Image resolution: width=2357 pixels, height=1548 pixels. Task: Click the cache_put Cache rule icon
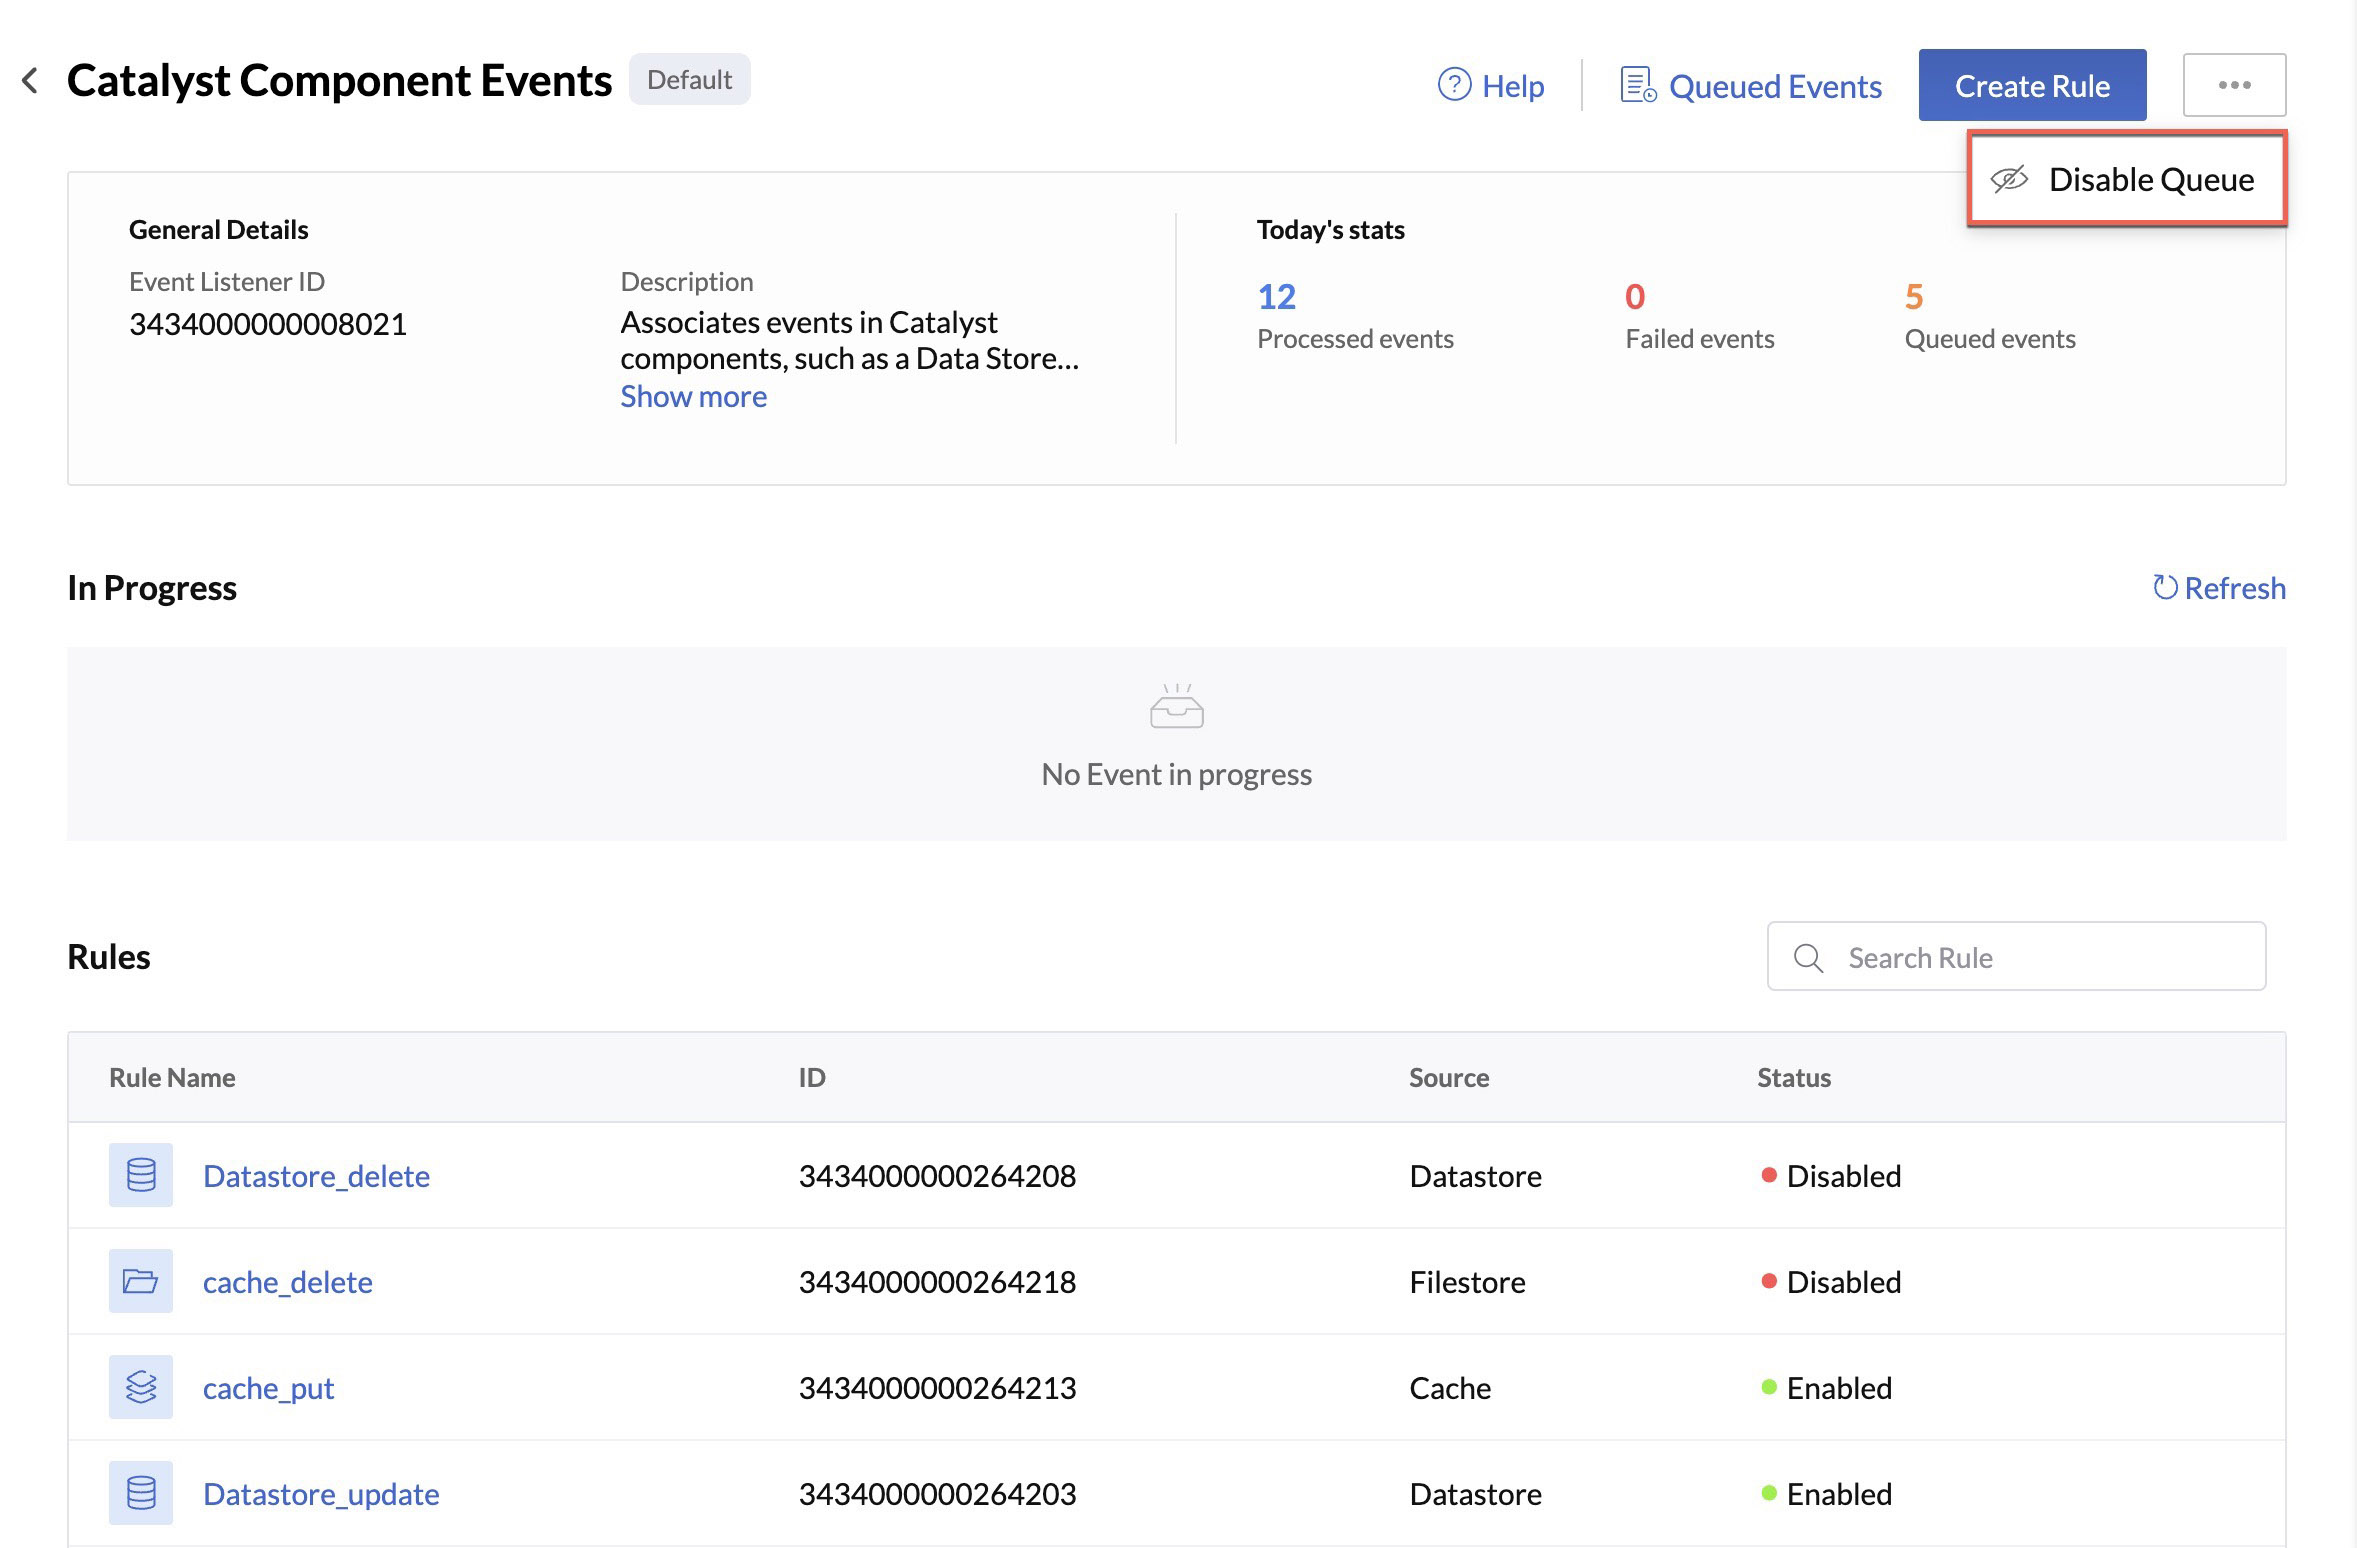pyautogui.click(x=138, y=1386)
